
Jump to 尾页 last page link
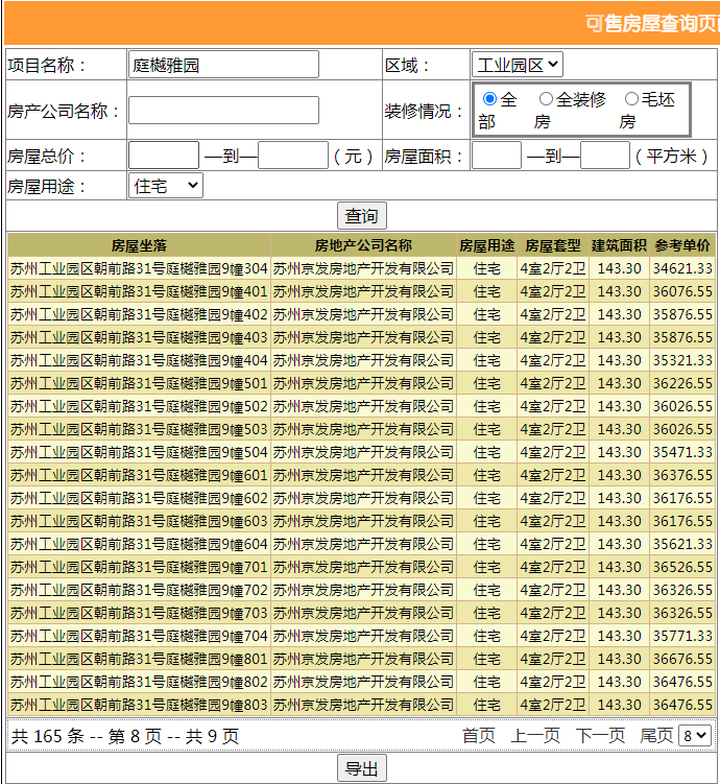click(656, 736)
